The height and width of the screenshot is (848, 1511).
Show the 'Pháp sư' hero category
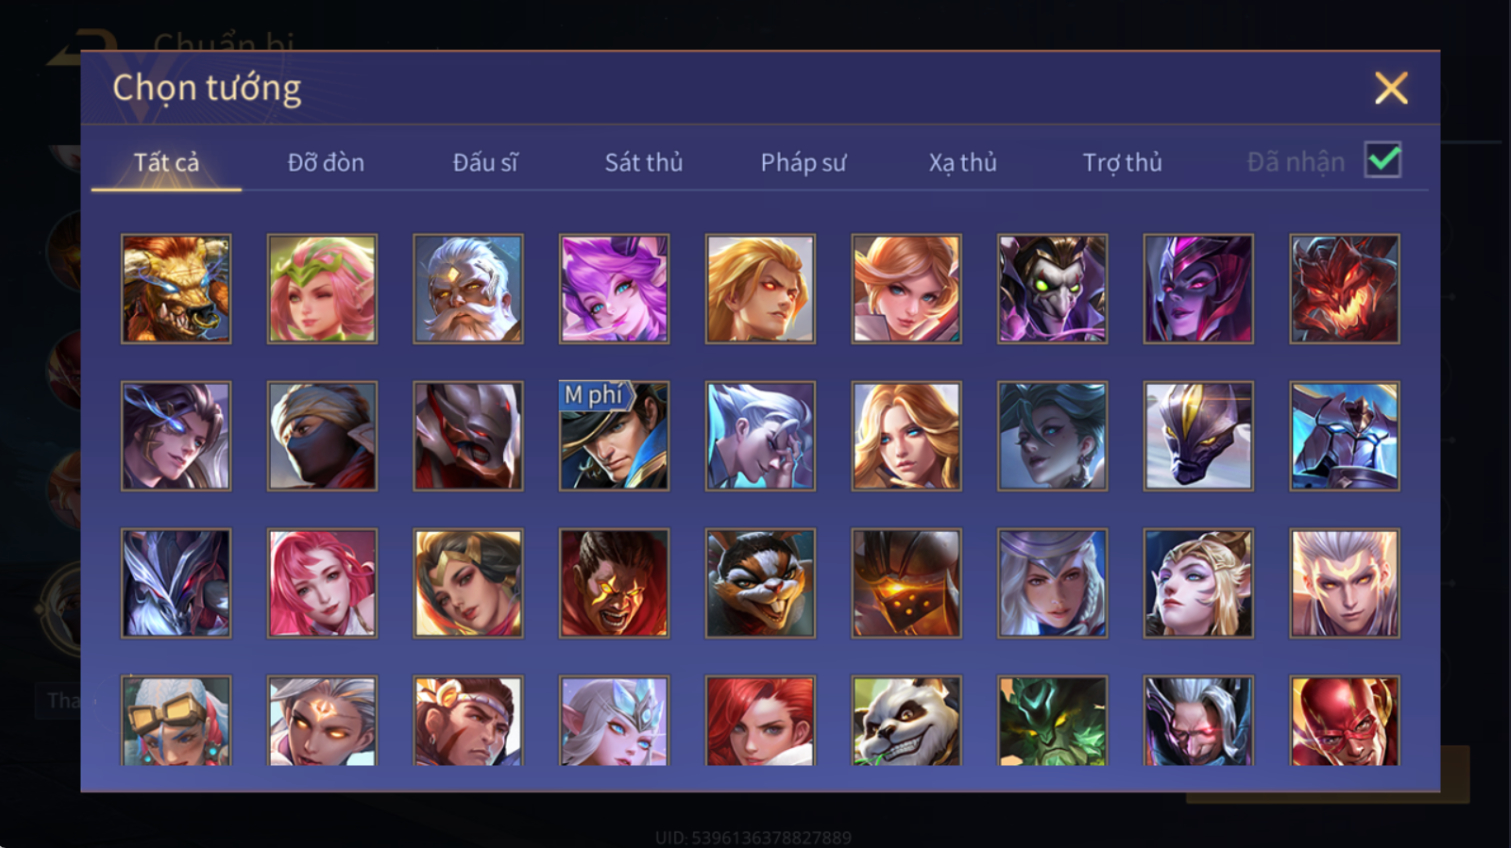point(803,162)
